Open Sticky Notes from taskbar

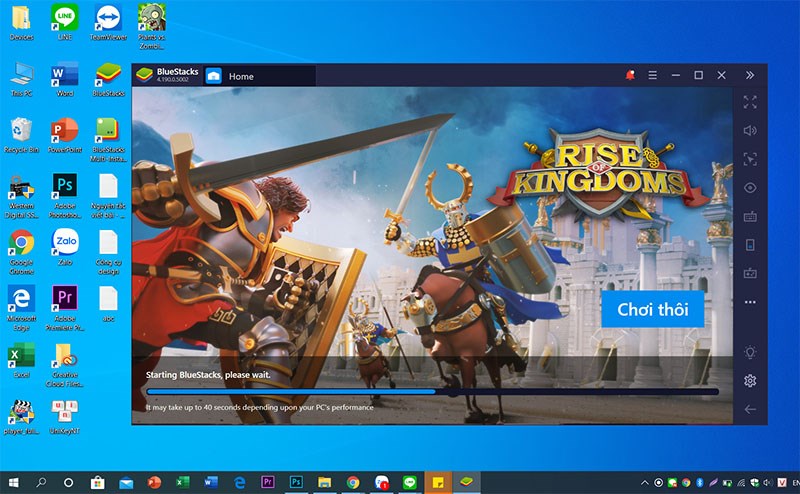pyautogui.click(x=438, y=482)
